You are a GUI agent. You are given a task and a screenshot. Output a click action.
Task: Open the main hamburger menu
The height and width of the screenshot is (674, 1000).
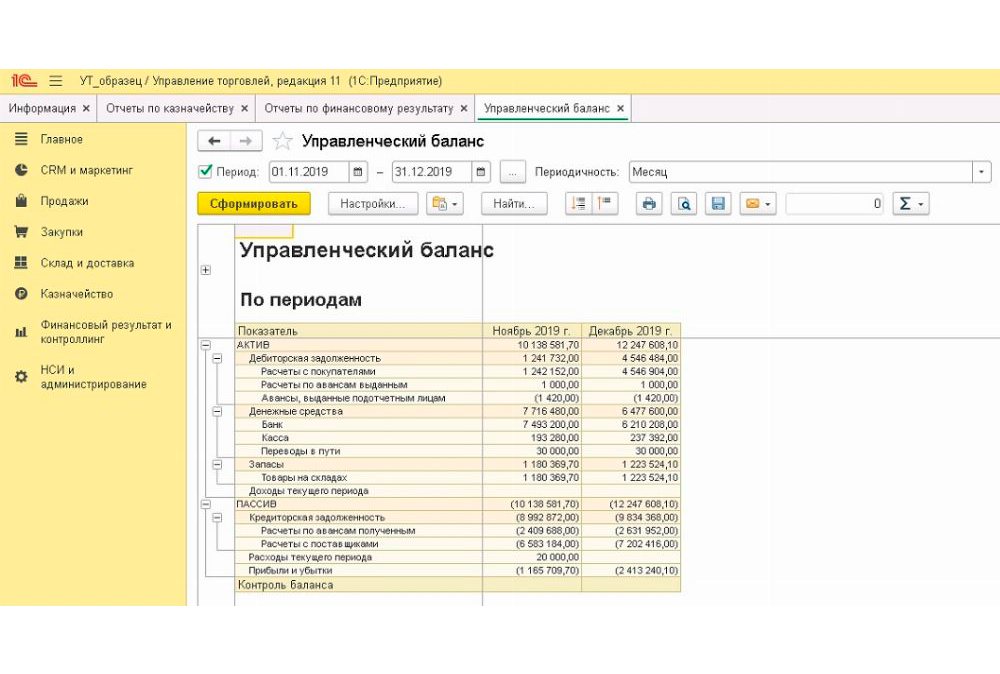(56, 81)
